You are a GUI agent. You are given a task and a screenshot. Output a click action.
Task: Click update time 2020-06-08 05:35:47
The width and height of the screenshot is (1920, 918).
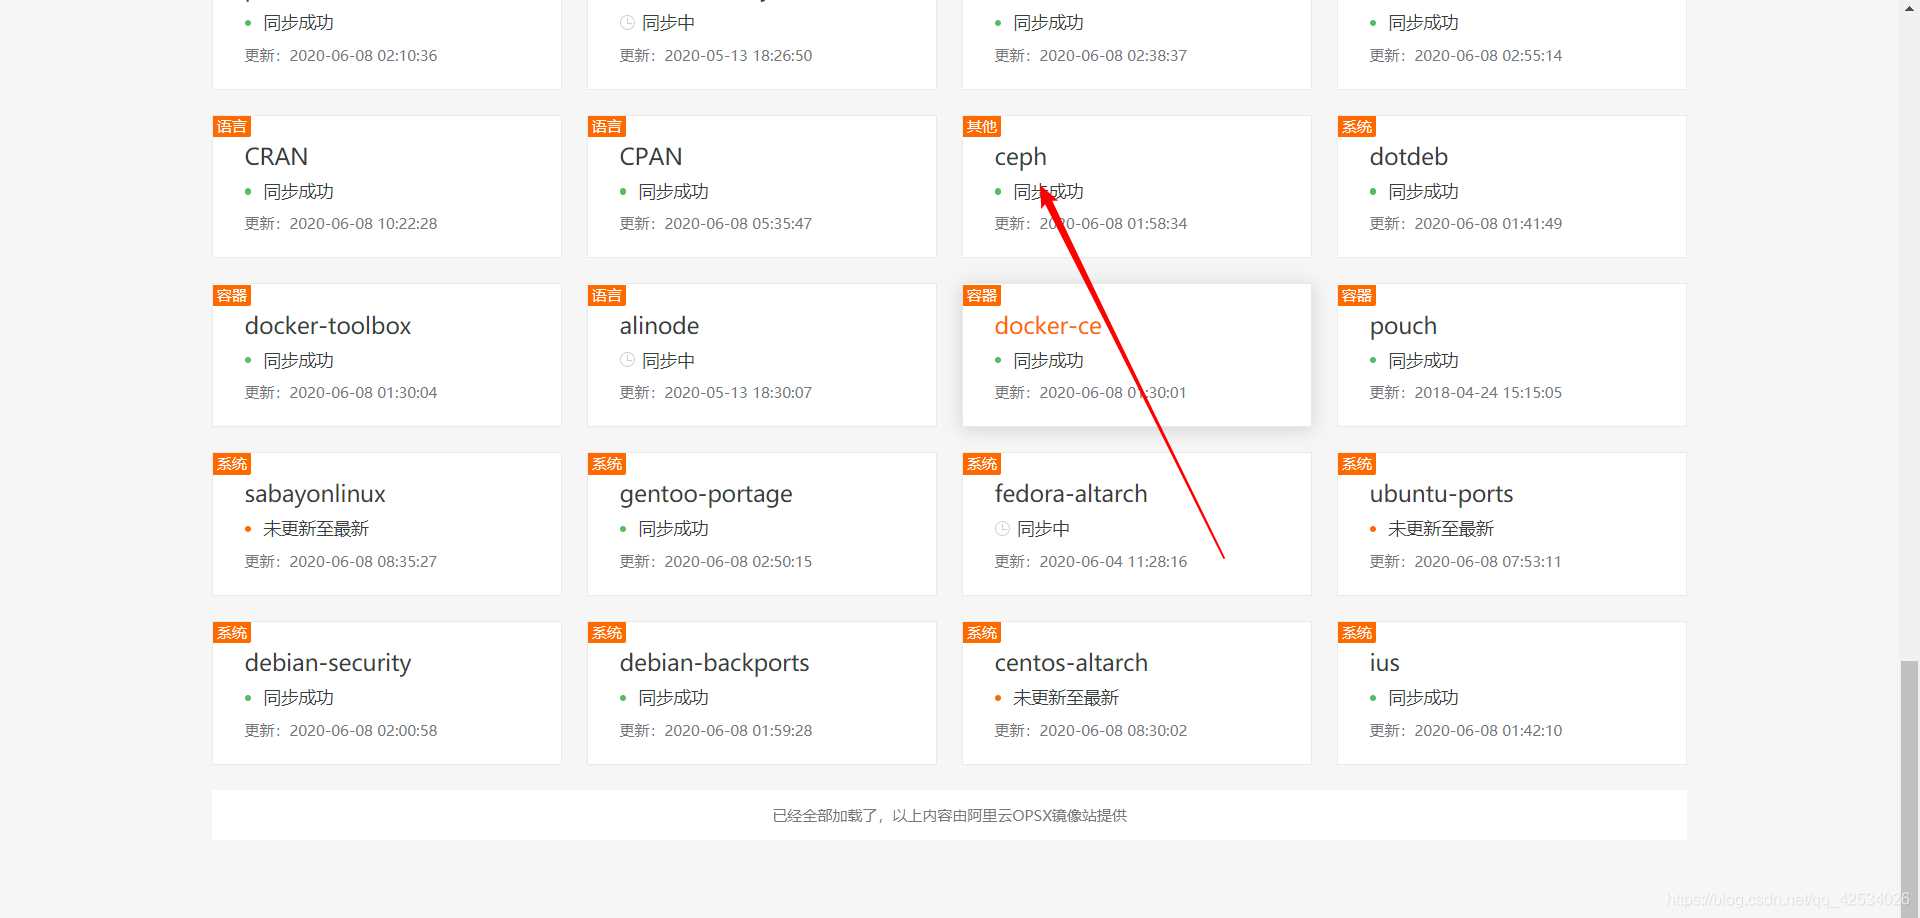tap(738, 224)
